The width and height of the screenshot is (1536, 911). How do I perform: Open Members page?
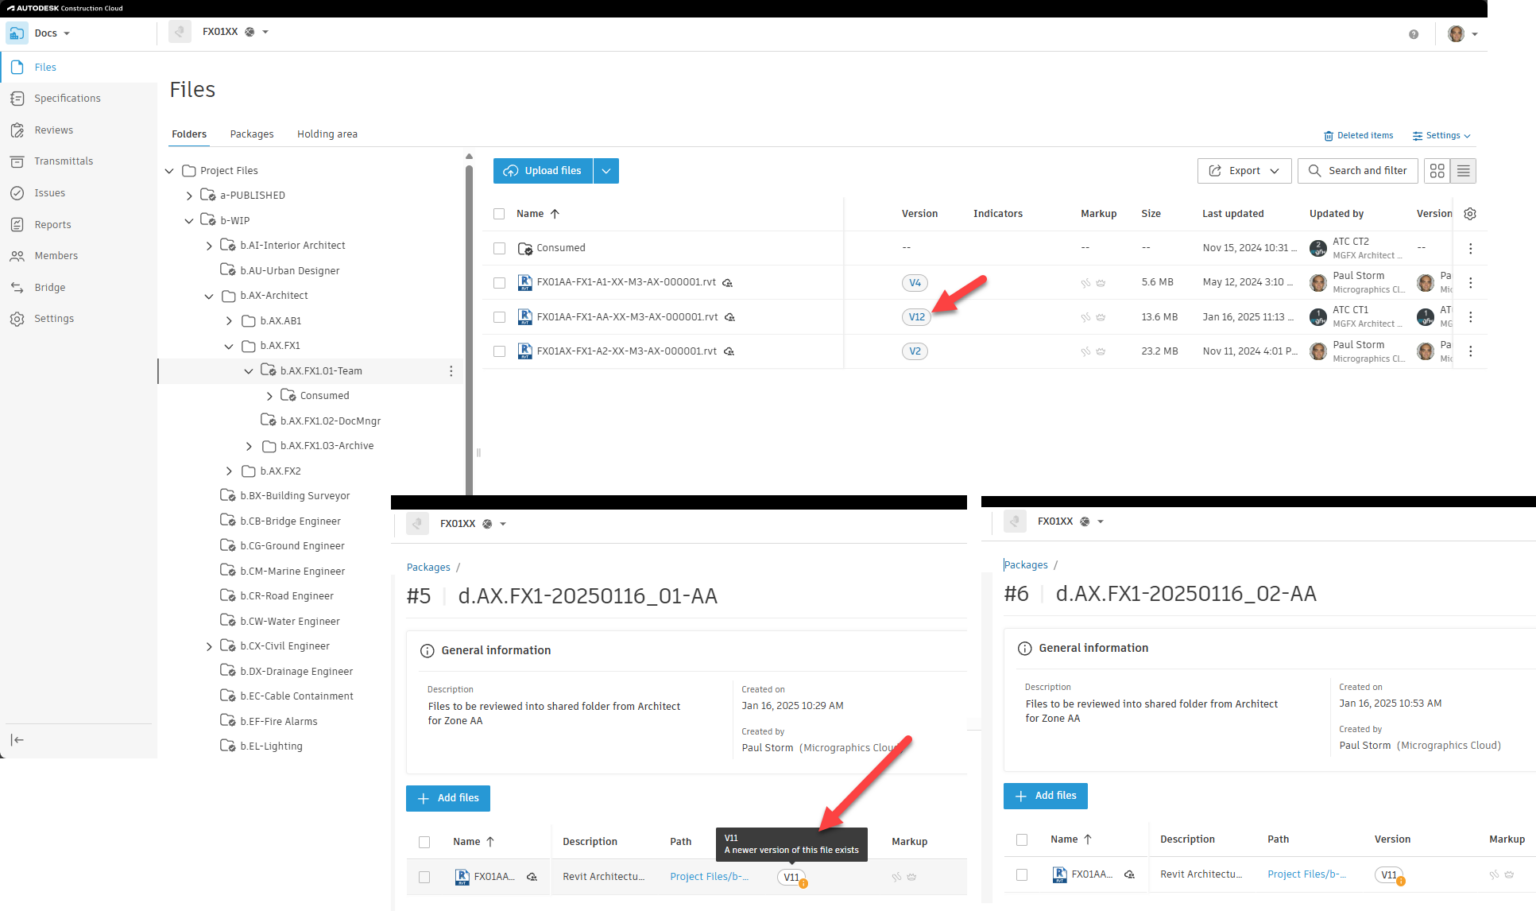[x=56, y=256]
